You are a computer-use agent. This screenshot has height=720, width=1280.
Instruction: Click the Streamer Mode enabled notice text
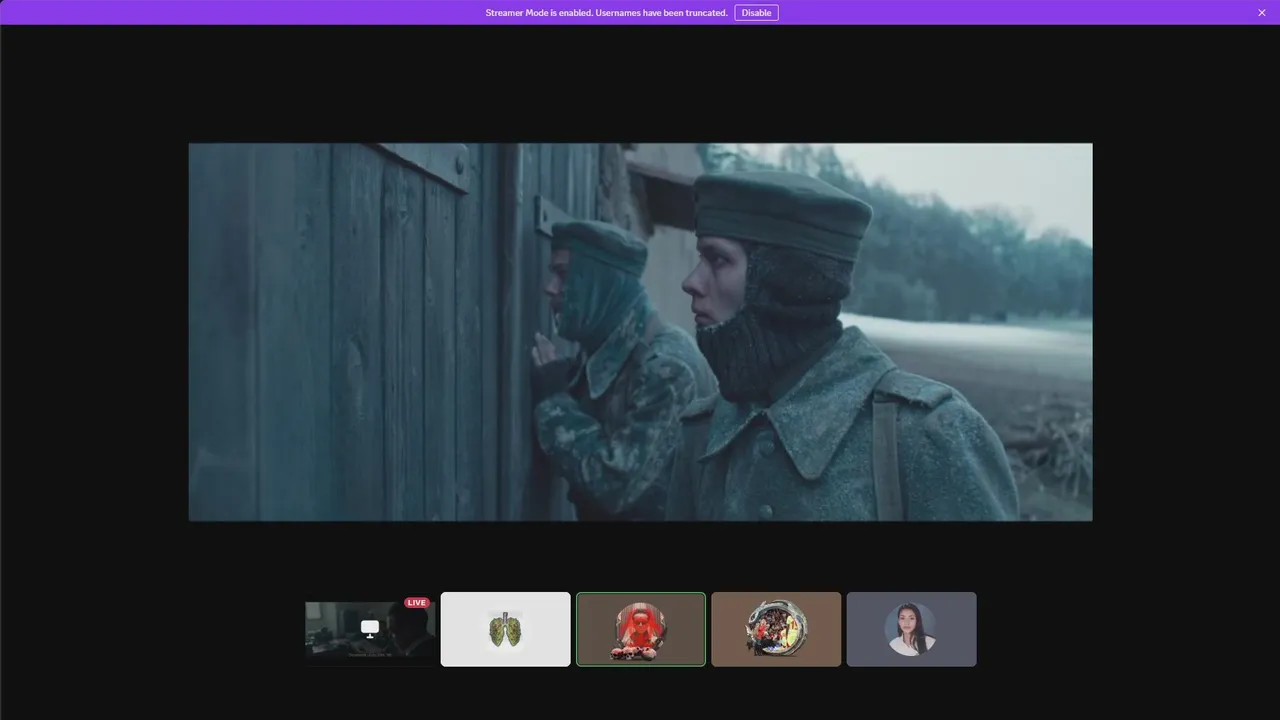[606, 13]
